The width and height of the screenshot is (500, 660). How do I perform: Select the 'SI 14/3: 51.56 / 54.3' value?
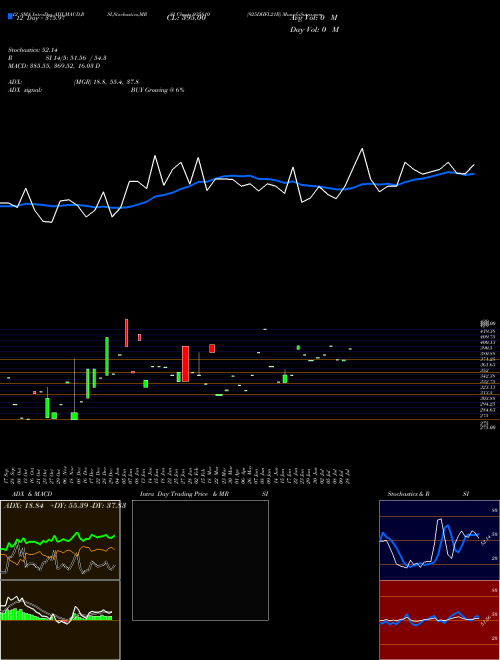click(x=76, y=58)
